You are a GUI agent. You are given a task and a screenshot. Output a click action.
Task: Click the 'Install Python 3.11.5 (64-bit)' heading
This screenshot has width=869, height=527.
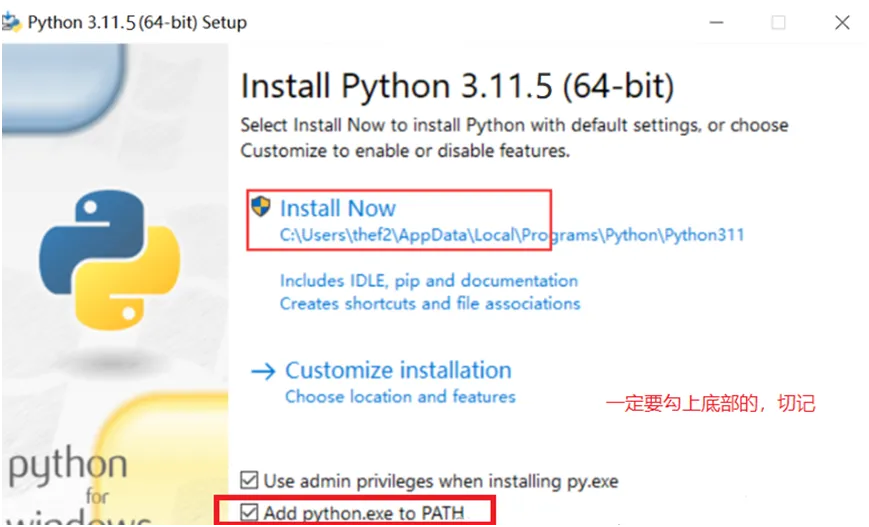(x=457, y=86)
